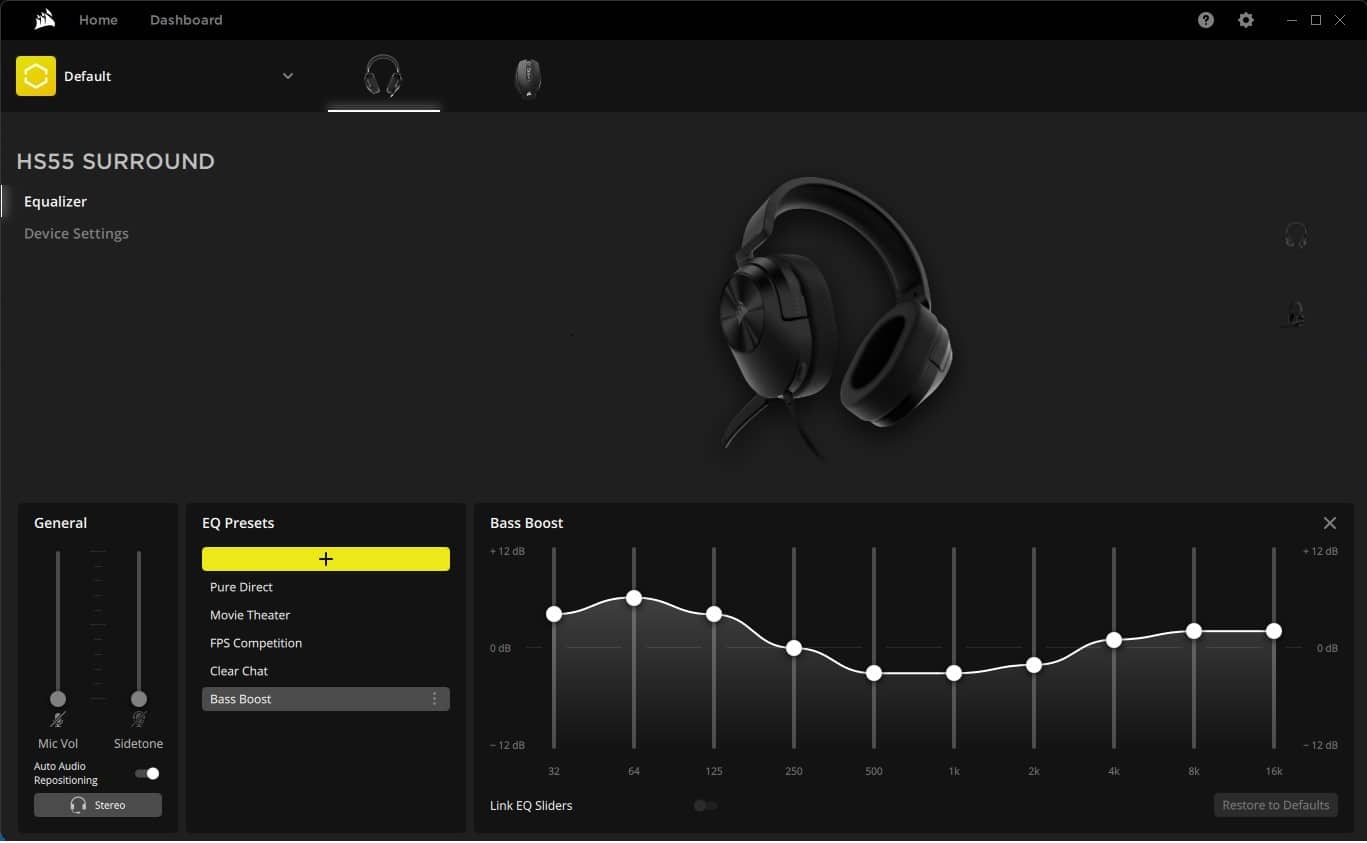Open the settings gear icon

point(1246,20)
